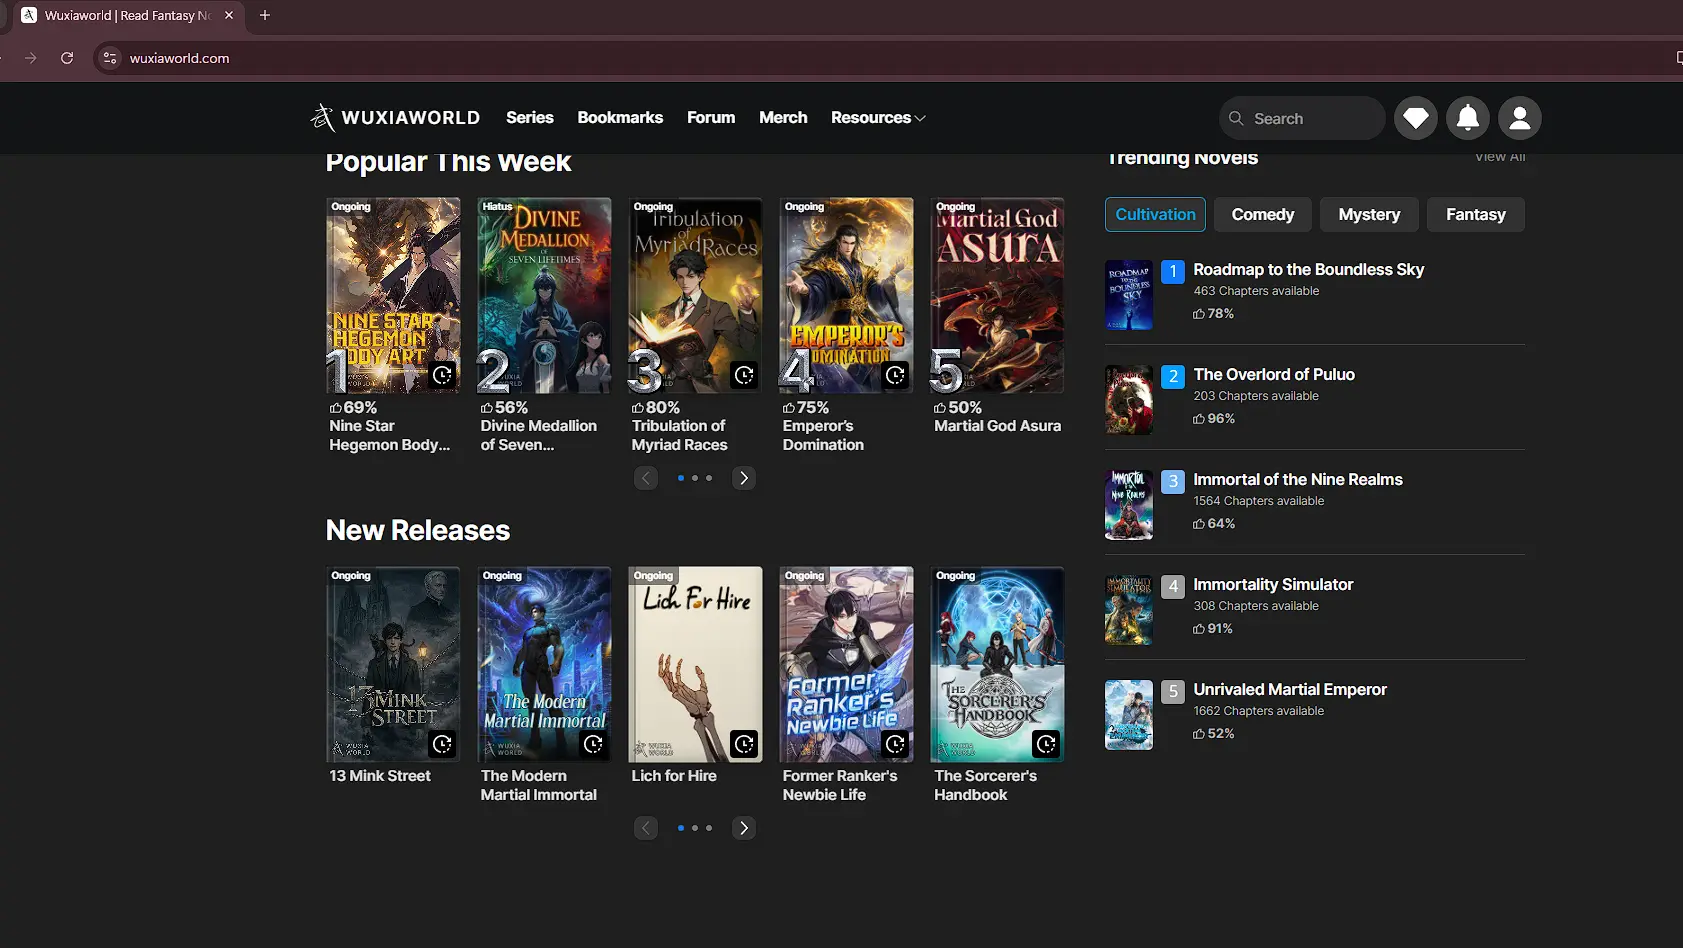Open the user profile icon
The image size is (1683, 948).
pyautogui.click(x=1520, y=118)
